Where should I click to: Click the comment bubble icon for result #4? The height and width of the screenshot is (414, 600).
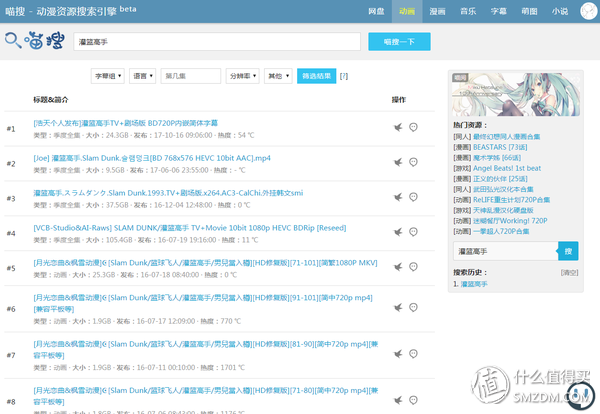414,233
